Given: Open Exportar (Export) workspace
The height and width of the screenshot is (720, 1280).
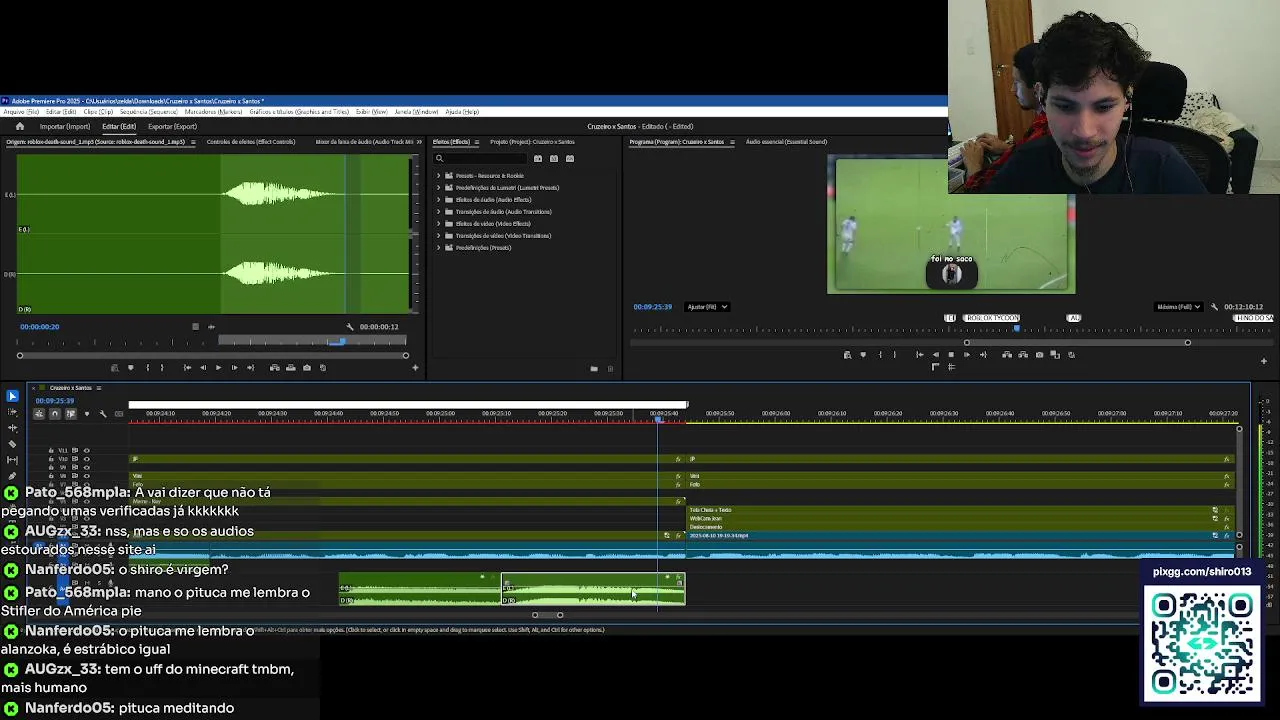Looking at the screenshot, I should click(x=172, y=126).
